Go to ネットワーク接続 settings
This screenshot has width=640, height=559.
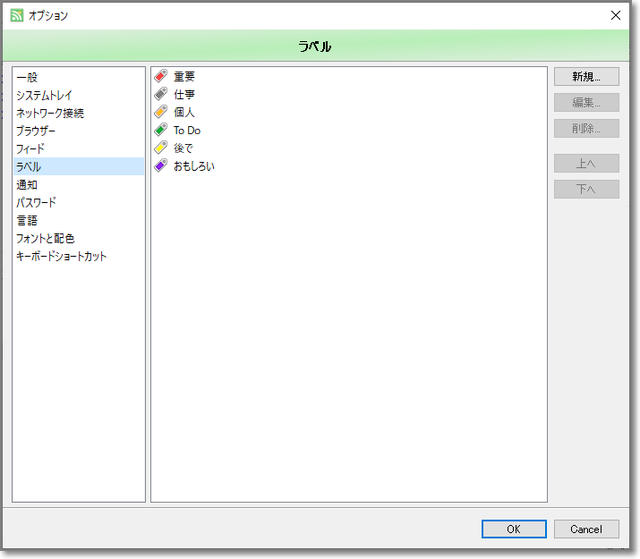click(x=50, y=113)
